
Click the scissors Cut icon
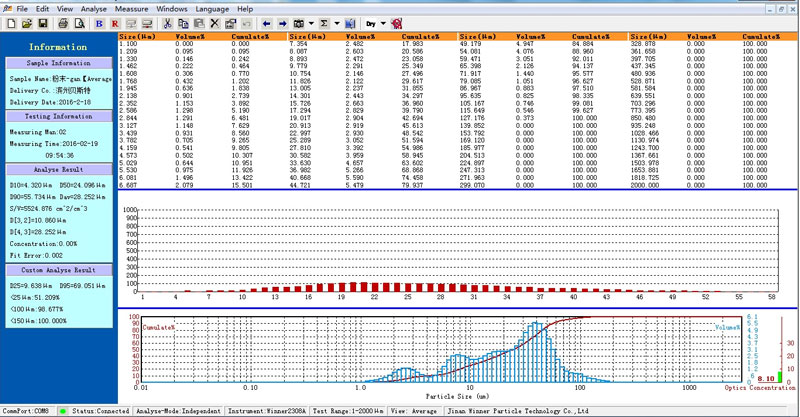pyautogui.click(x=168, y=22)
